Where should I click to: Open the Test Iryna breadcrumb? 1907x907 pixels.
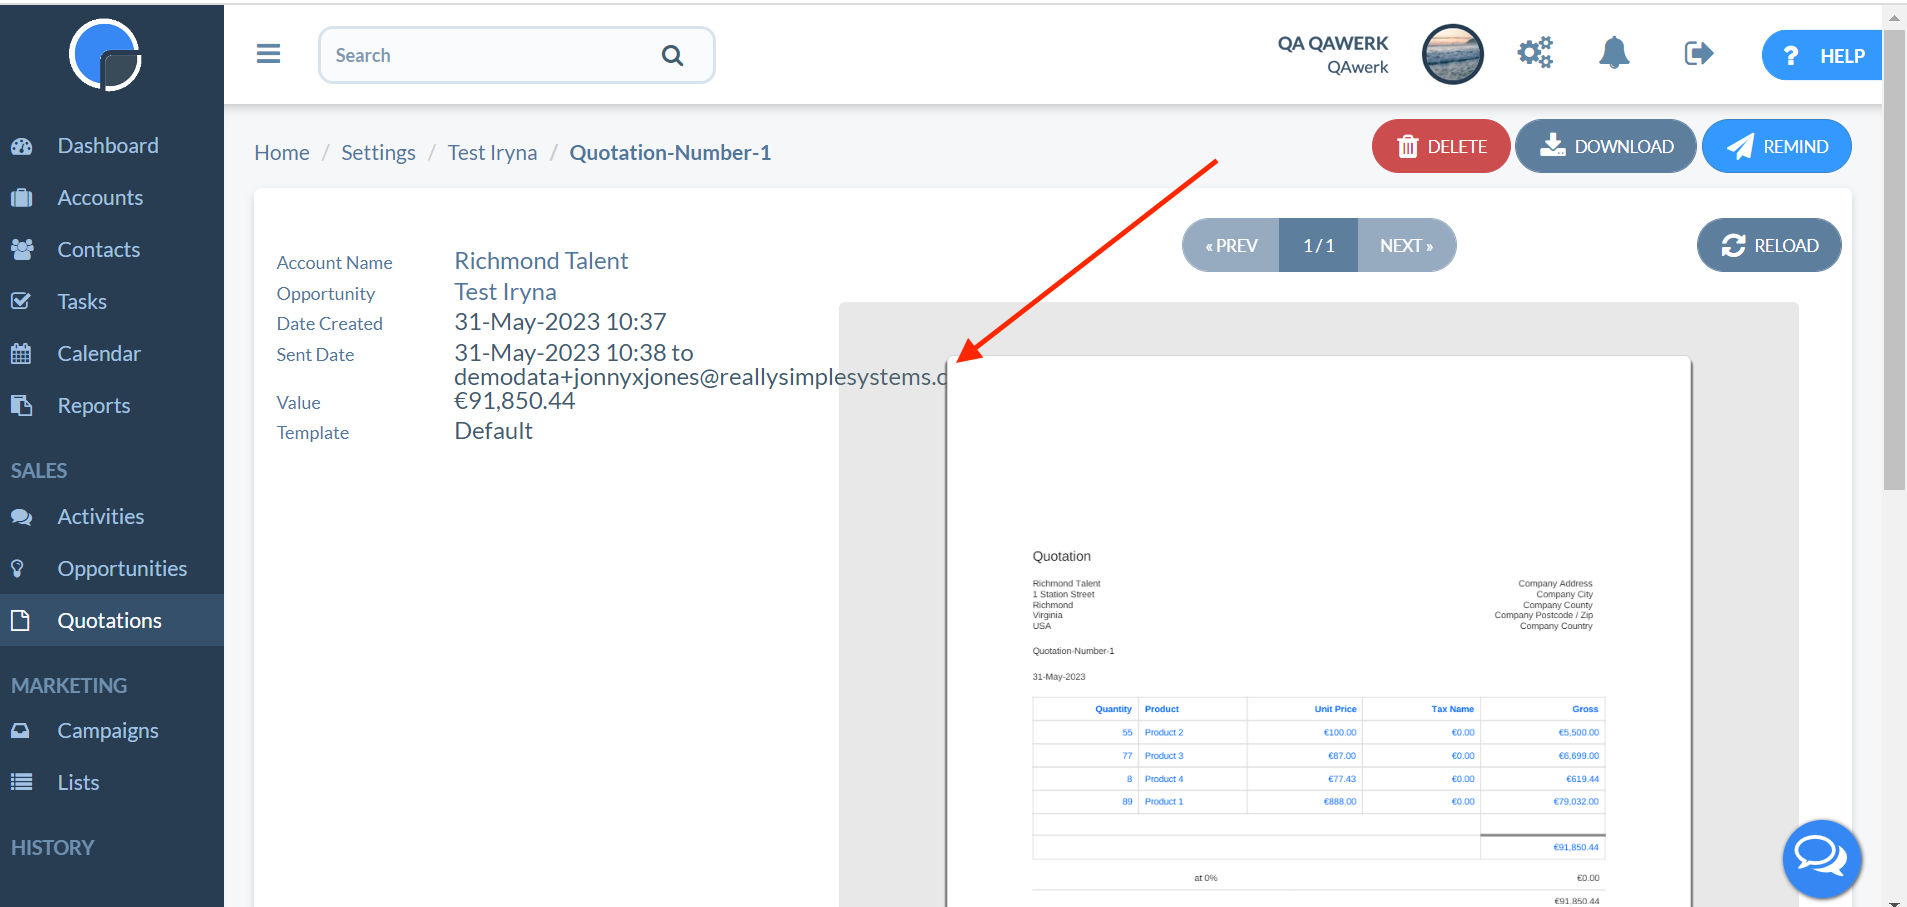[492, 152]
